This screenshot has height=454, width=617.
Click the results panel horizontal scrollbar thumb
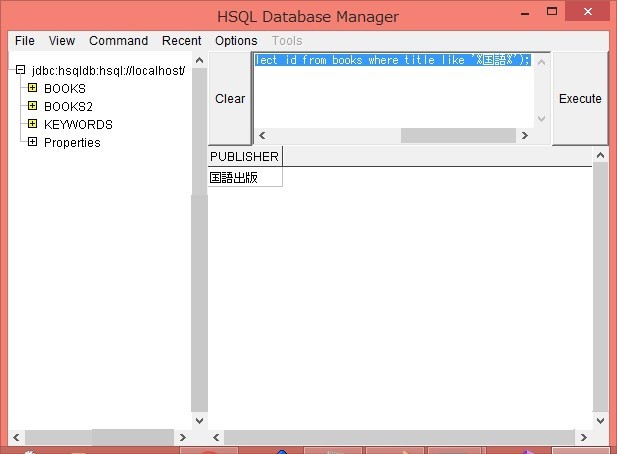(x=399, y=437)
